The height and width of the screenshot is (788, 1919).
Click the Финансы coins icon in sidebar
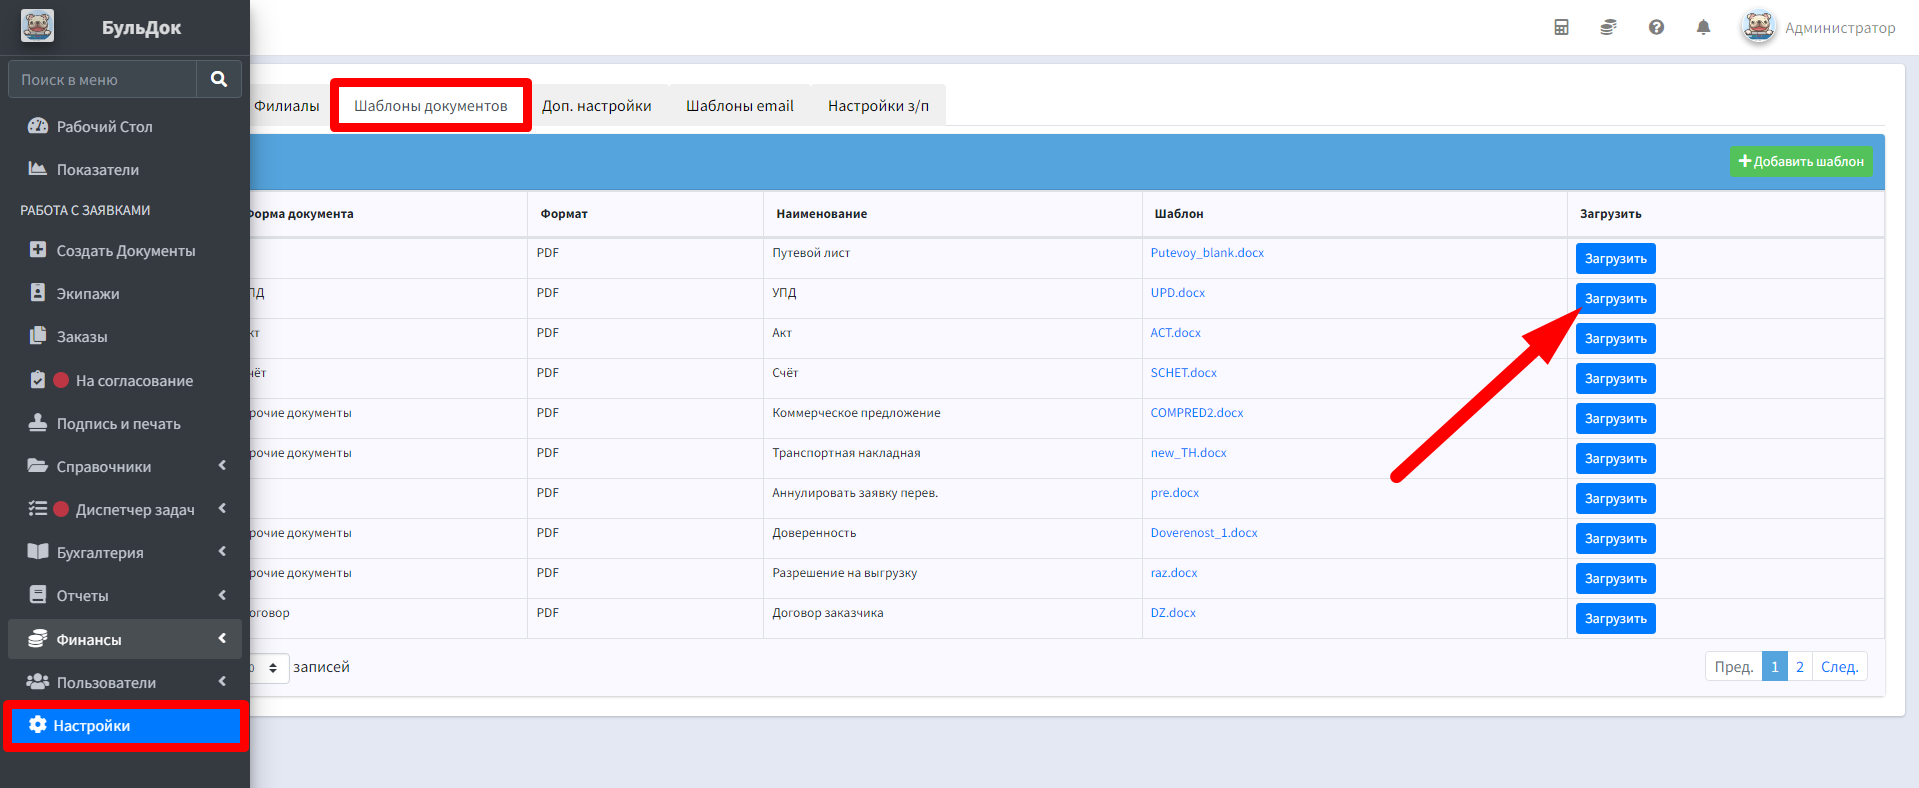point(38,639)
